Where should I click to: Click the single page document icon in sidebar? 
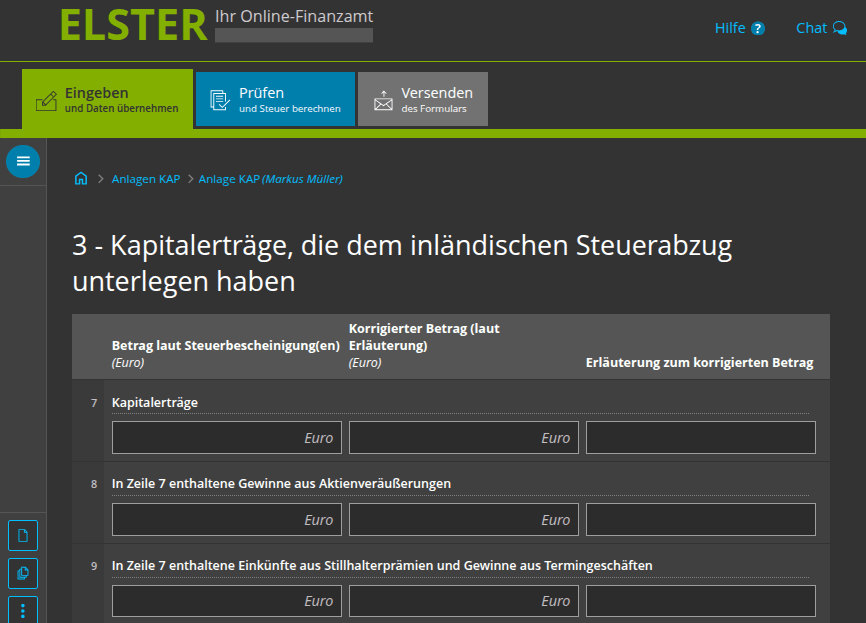pos(23,536)
